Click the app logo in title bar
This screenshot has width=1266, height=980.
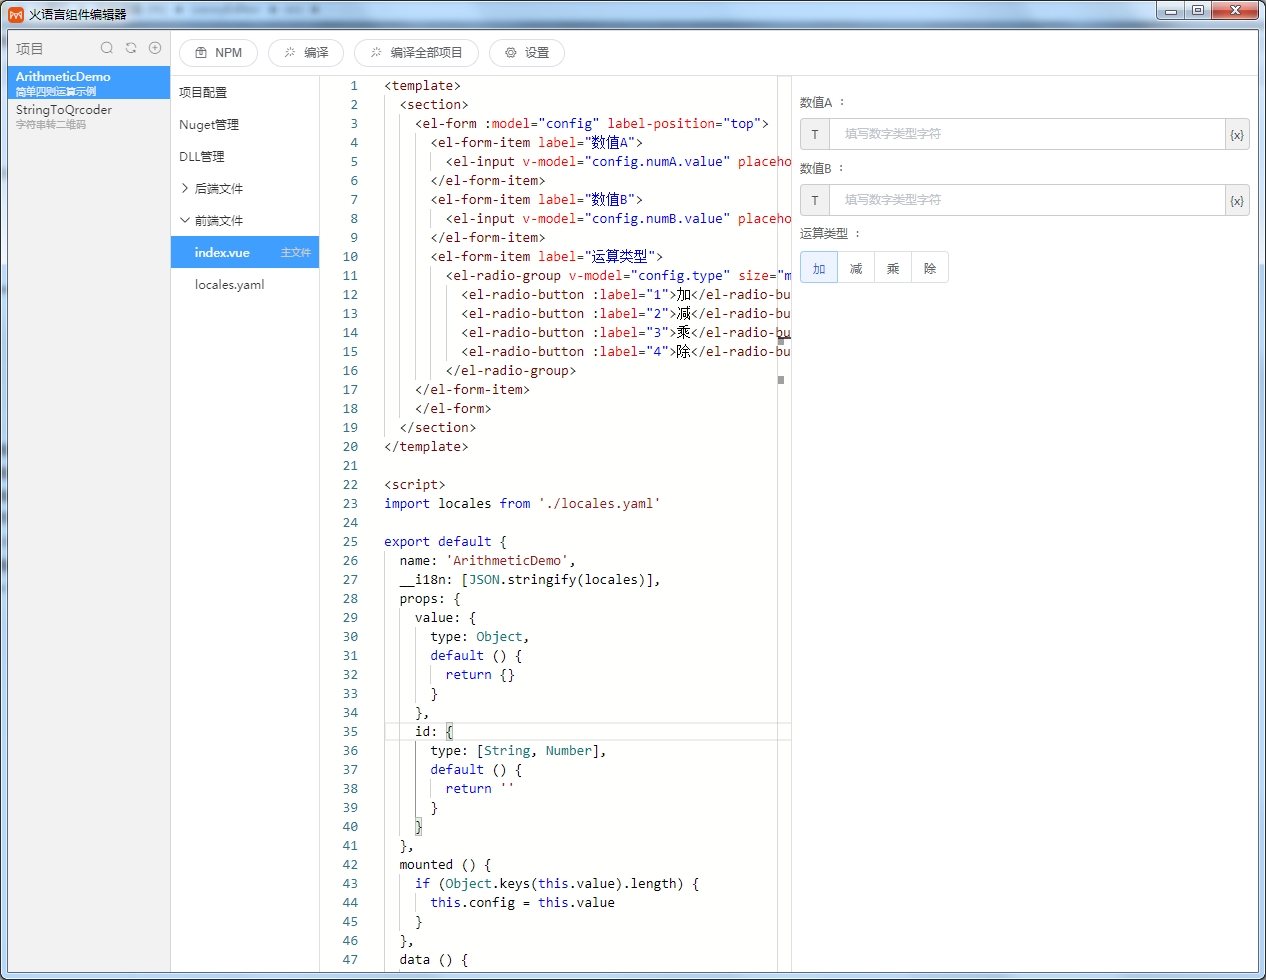[x=16, y=14]
